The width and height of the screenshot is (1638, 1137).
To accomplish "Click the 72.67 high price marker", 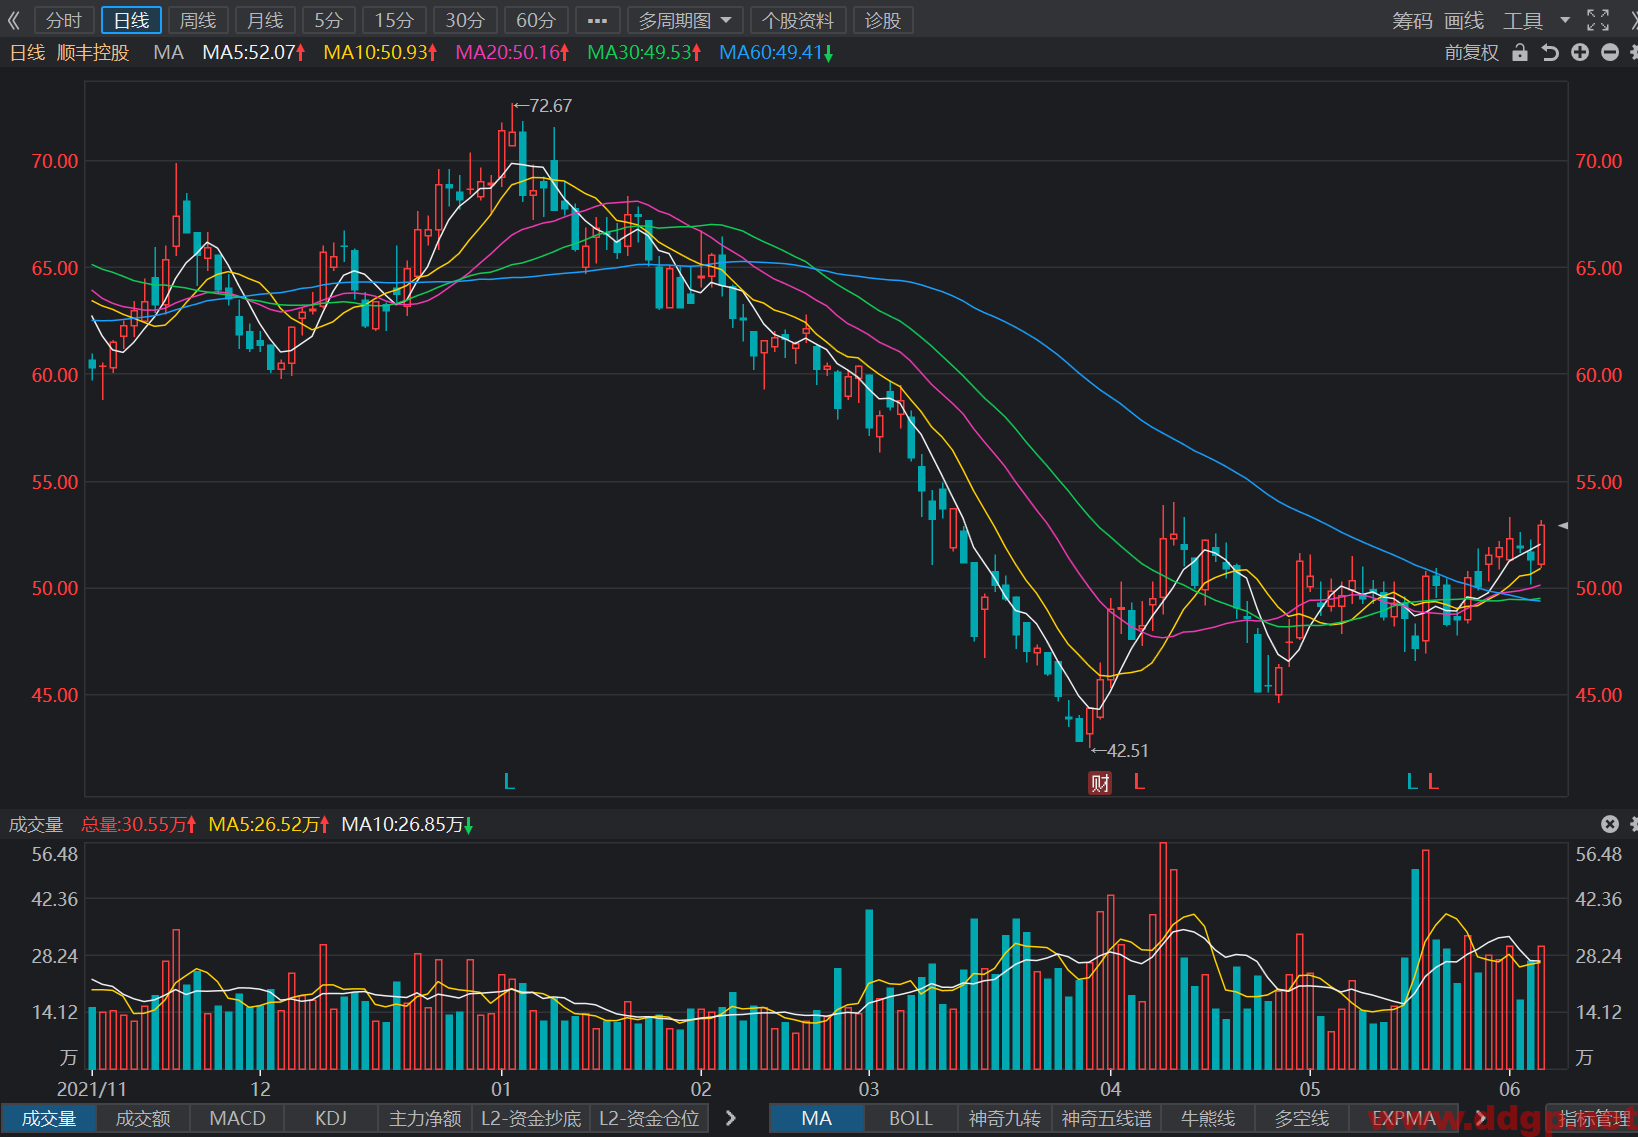I will point(549,105).
